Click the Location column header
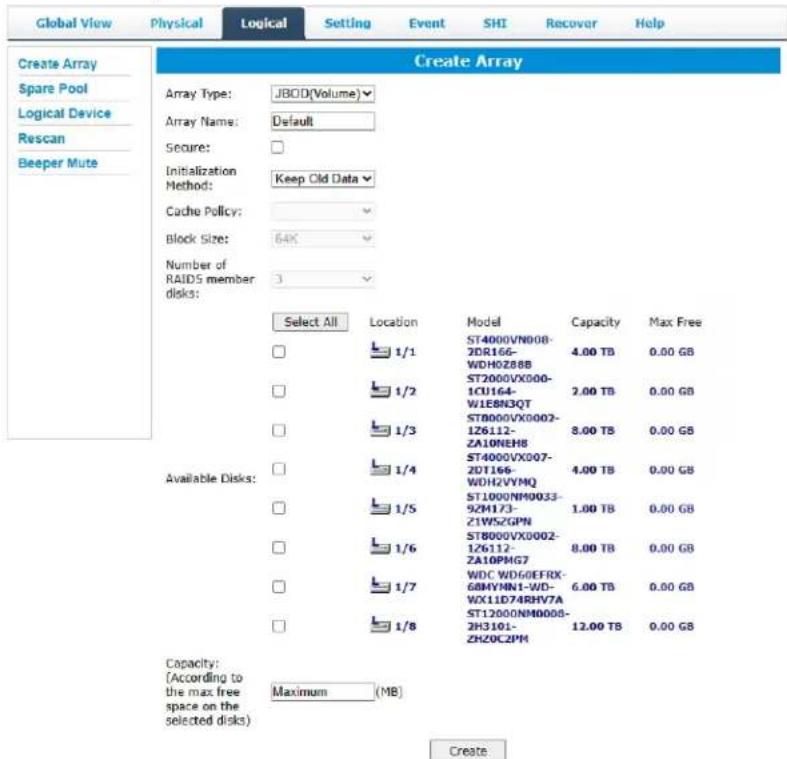This screenshot has width=787, height=759. tap(394, 322)
